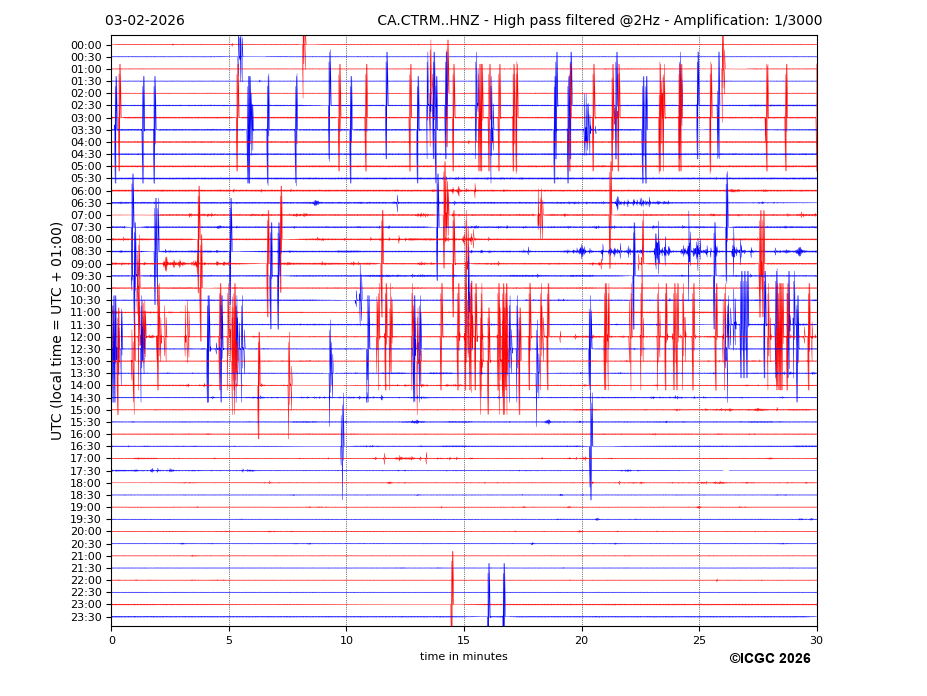
Task: Select the 08:30 row label
Action: (86, 252)
